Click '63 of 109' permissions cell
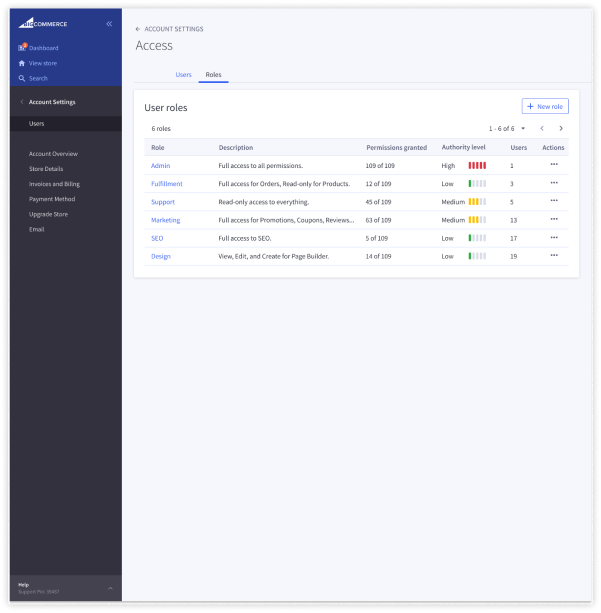The width and height of the screenshot is (601, 613). [378, 220]
